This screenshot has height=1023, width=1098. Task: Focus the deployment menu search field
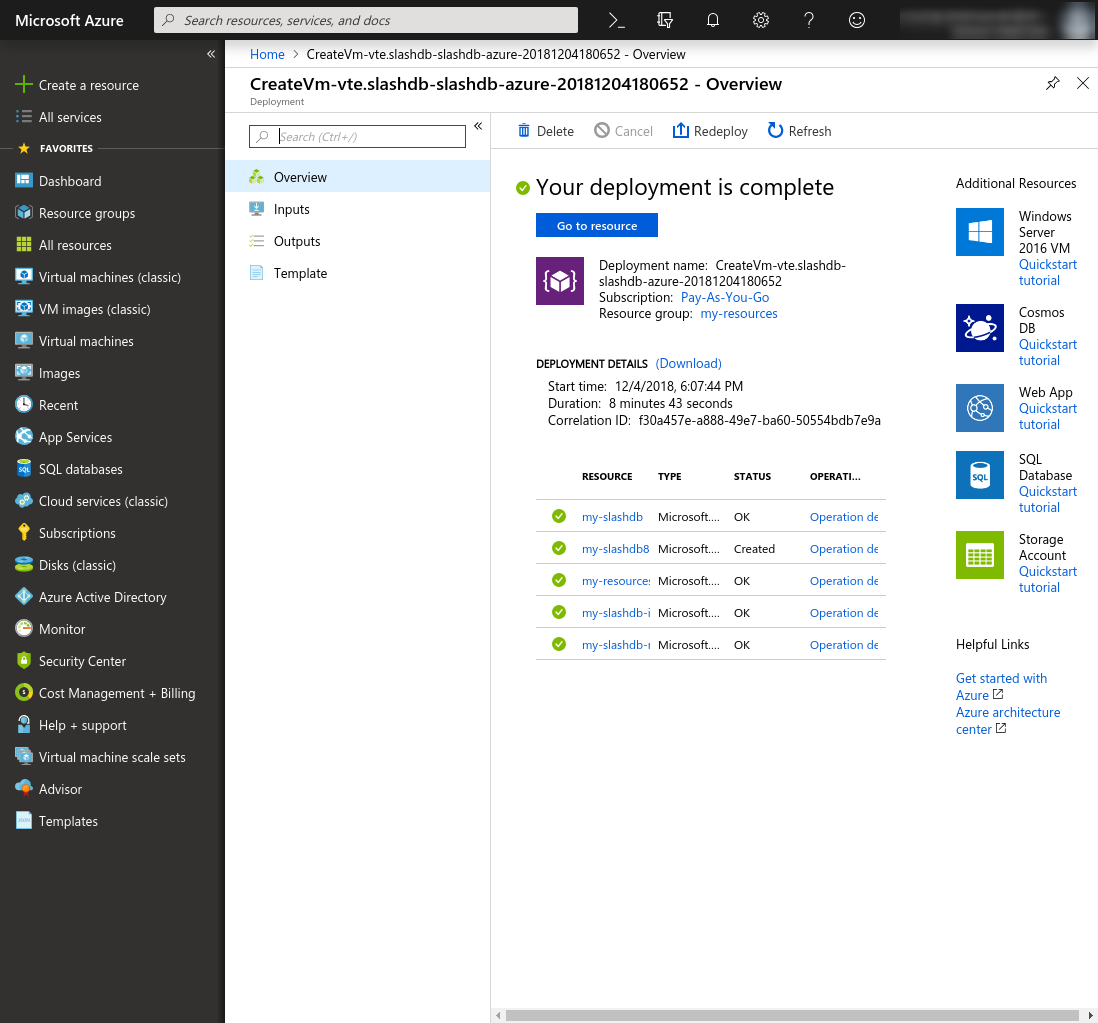coord(369,137)
